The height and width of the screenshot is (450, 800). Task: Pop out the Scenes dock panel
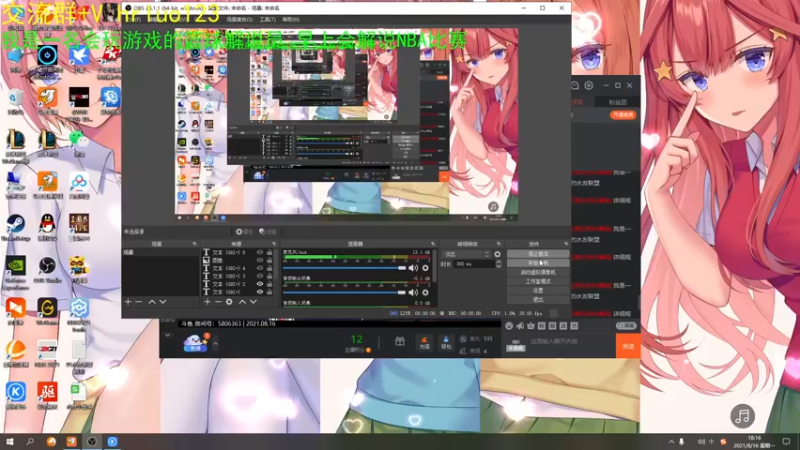[x=194, y=244]
